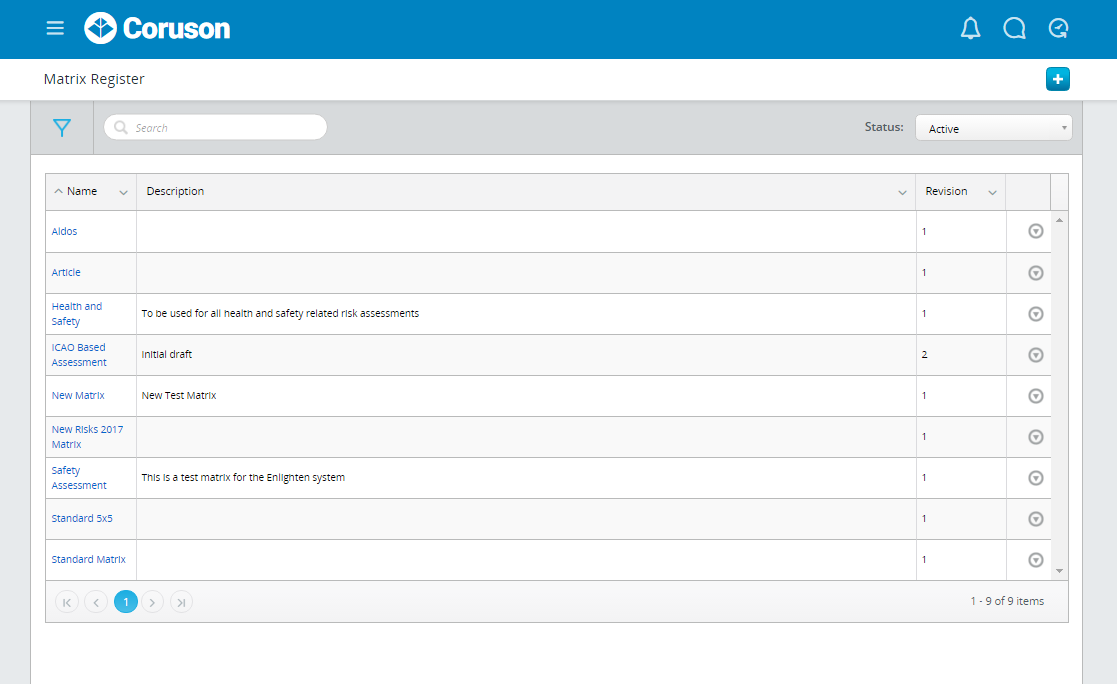Open row actions for New Risks 2017 Matrix
The width and height of the screenshot is (1117, 684).
1036,437
